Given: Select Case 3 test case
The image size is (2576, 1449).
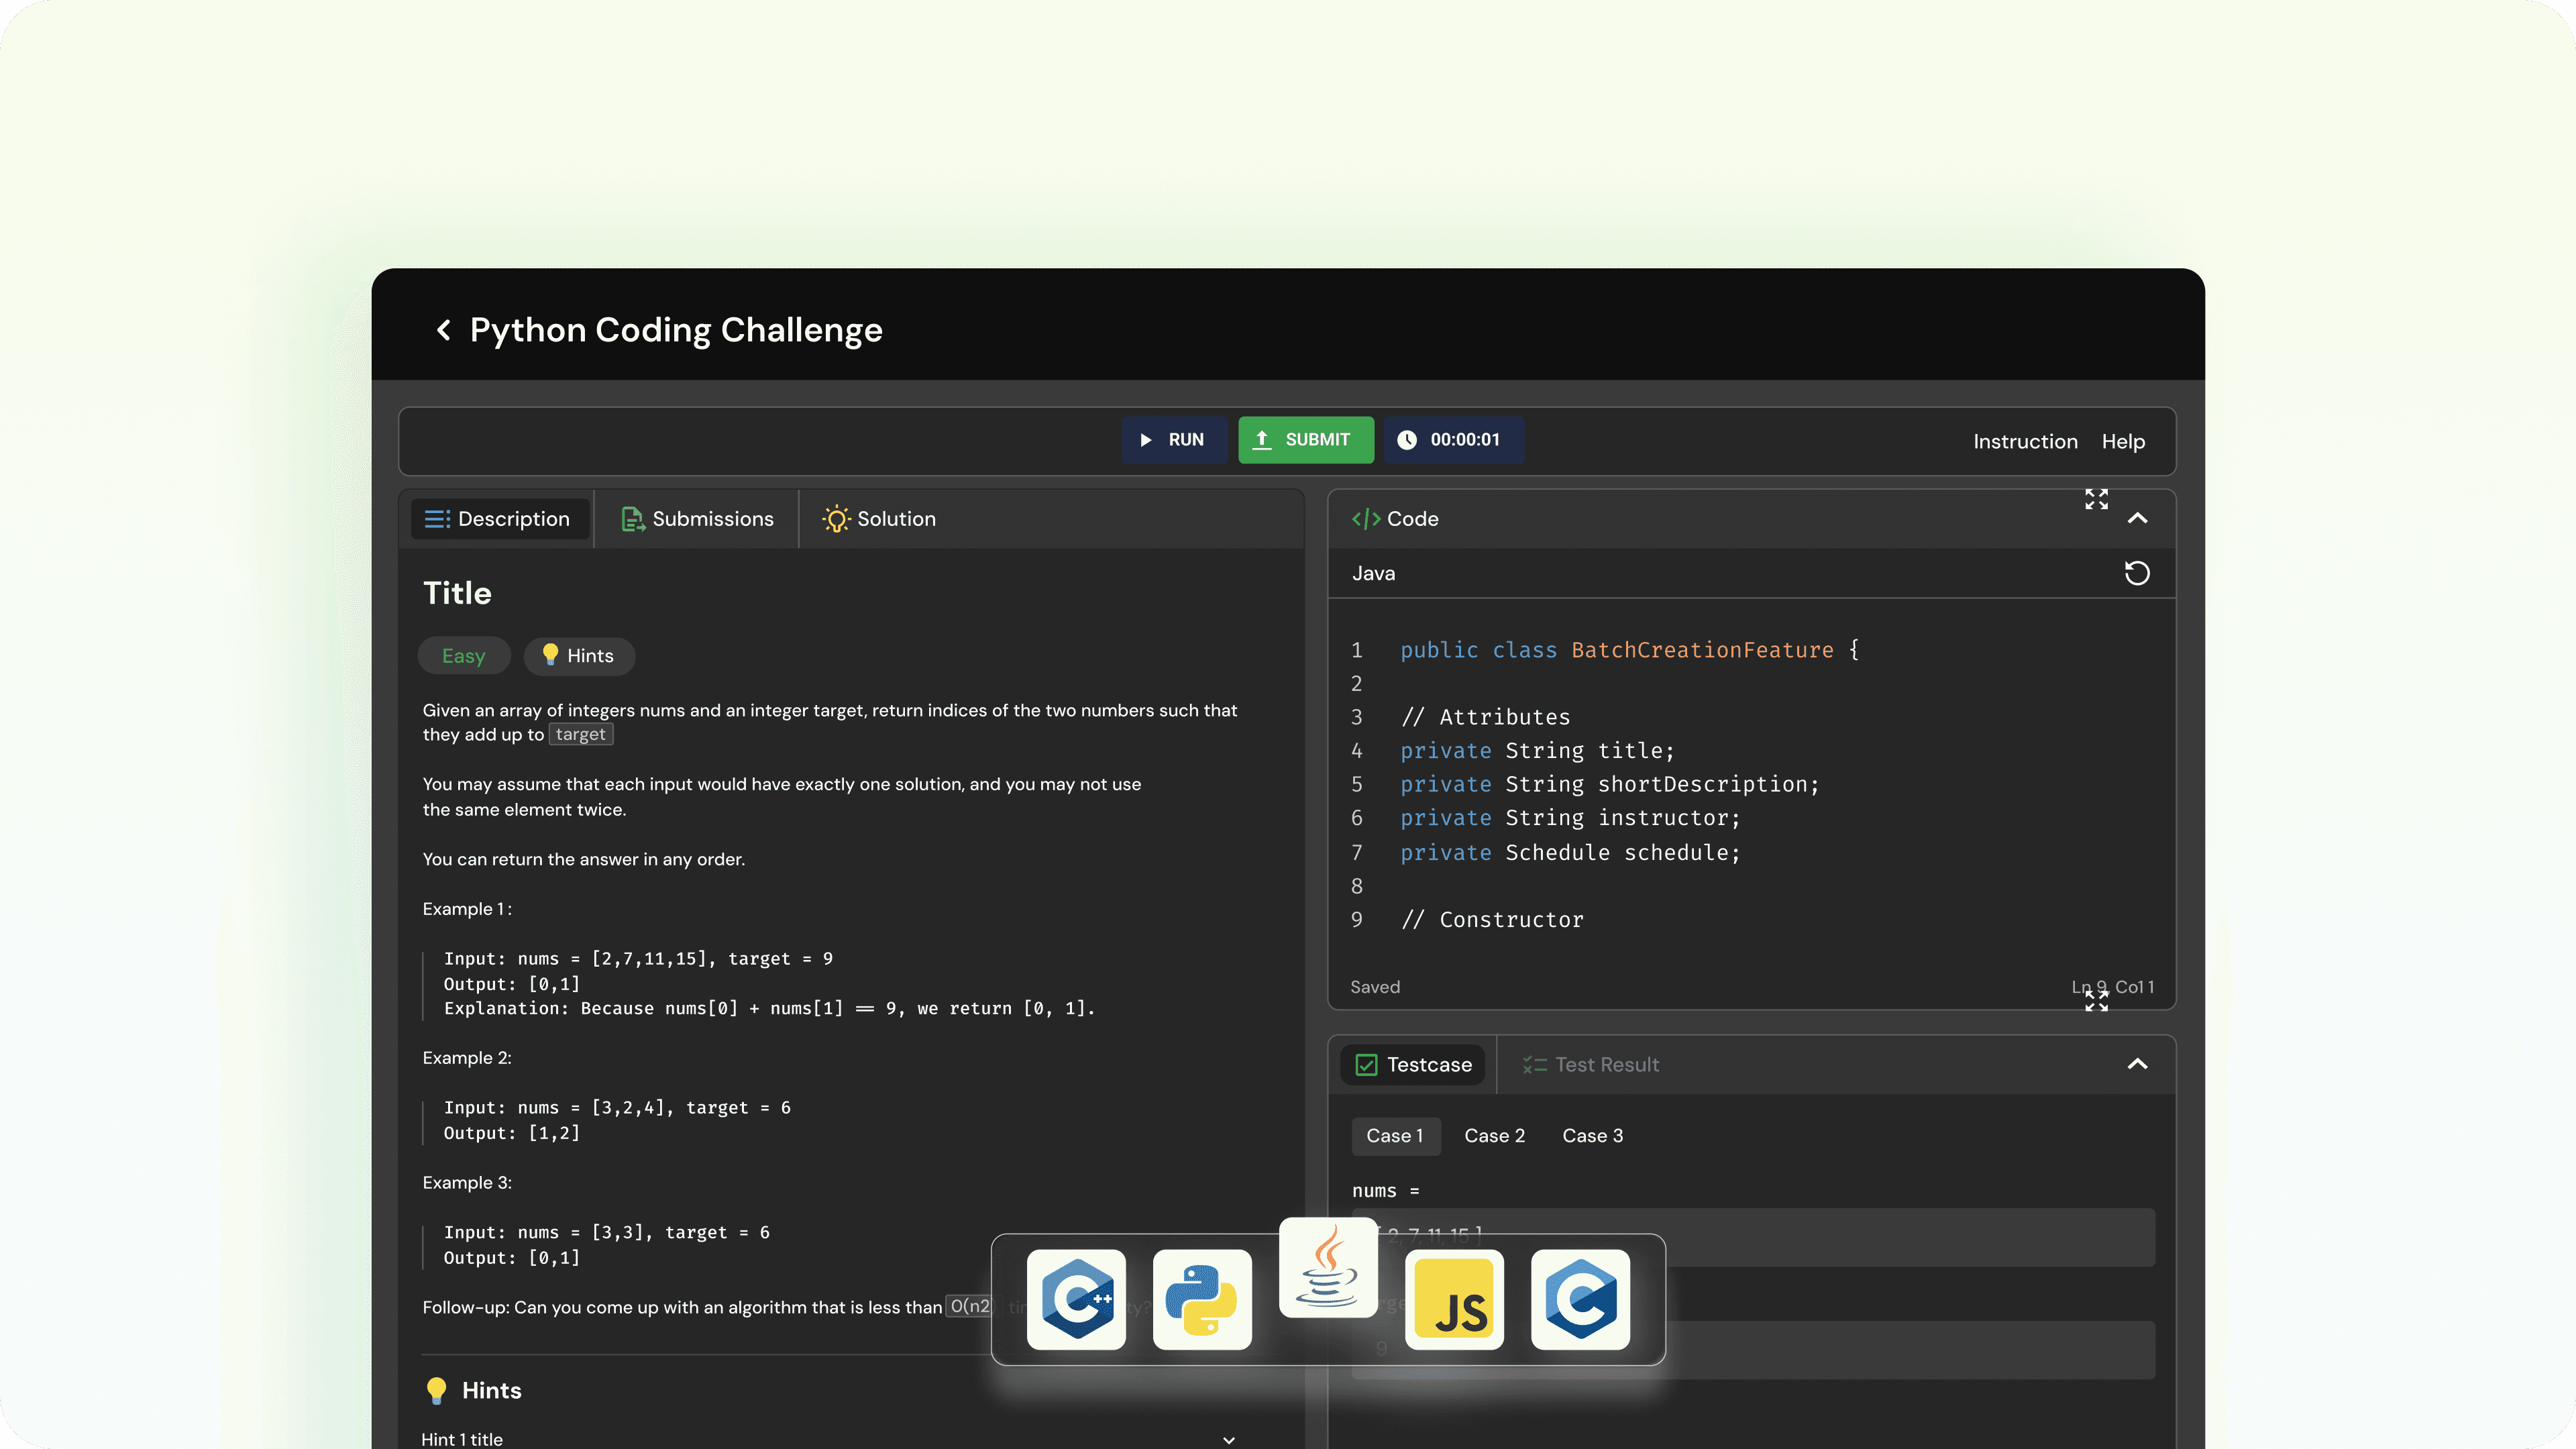Looking at the screenshot, I should 1592,1136.
